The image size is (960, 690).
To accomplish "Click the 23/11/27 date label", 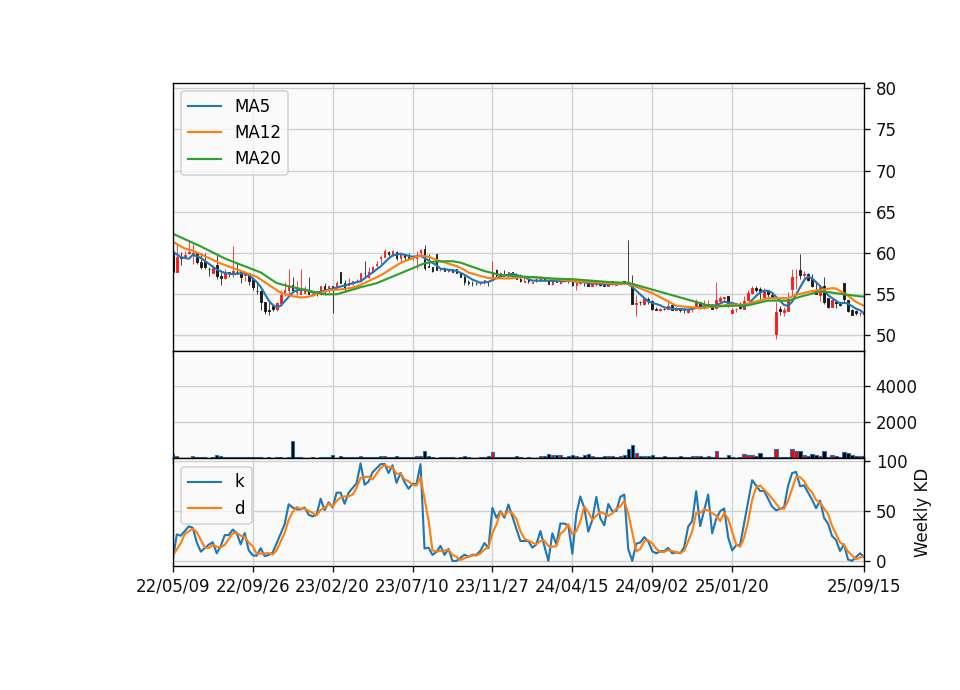I will (492, 586).
